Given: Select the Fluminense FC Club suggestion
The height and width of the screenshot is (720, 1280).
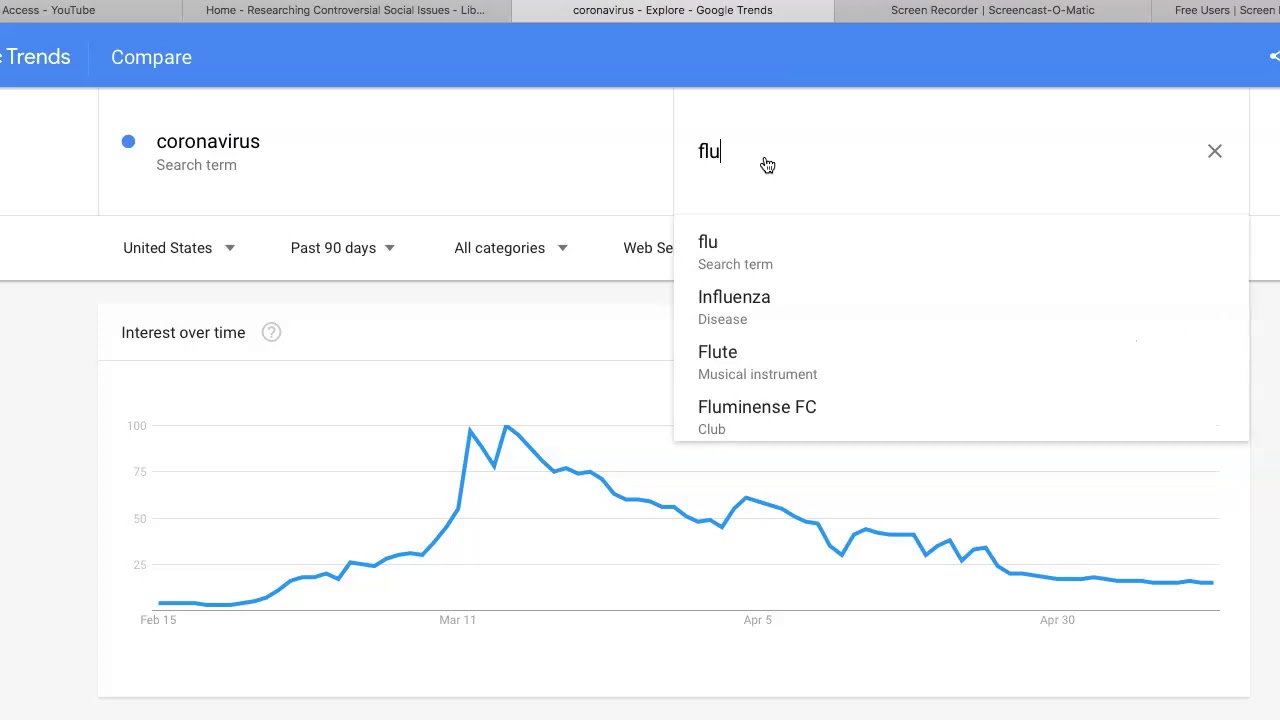Looking at the screenshot, I should point(961,417).
